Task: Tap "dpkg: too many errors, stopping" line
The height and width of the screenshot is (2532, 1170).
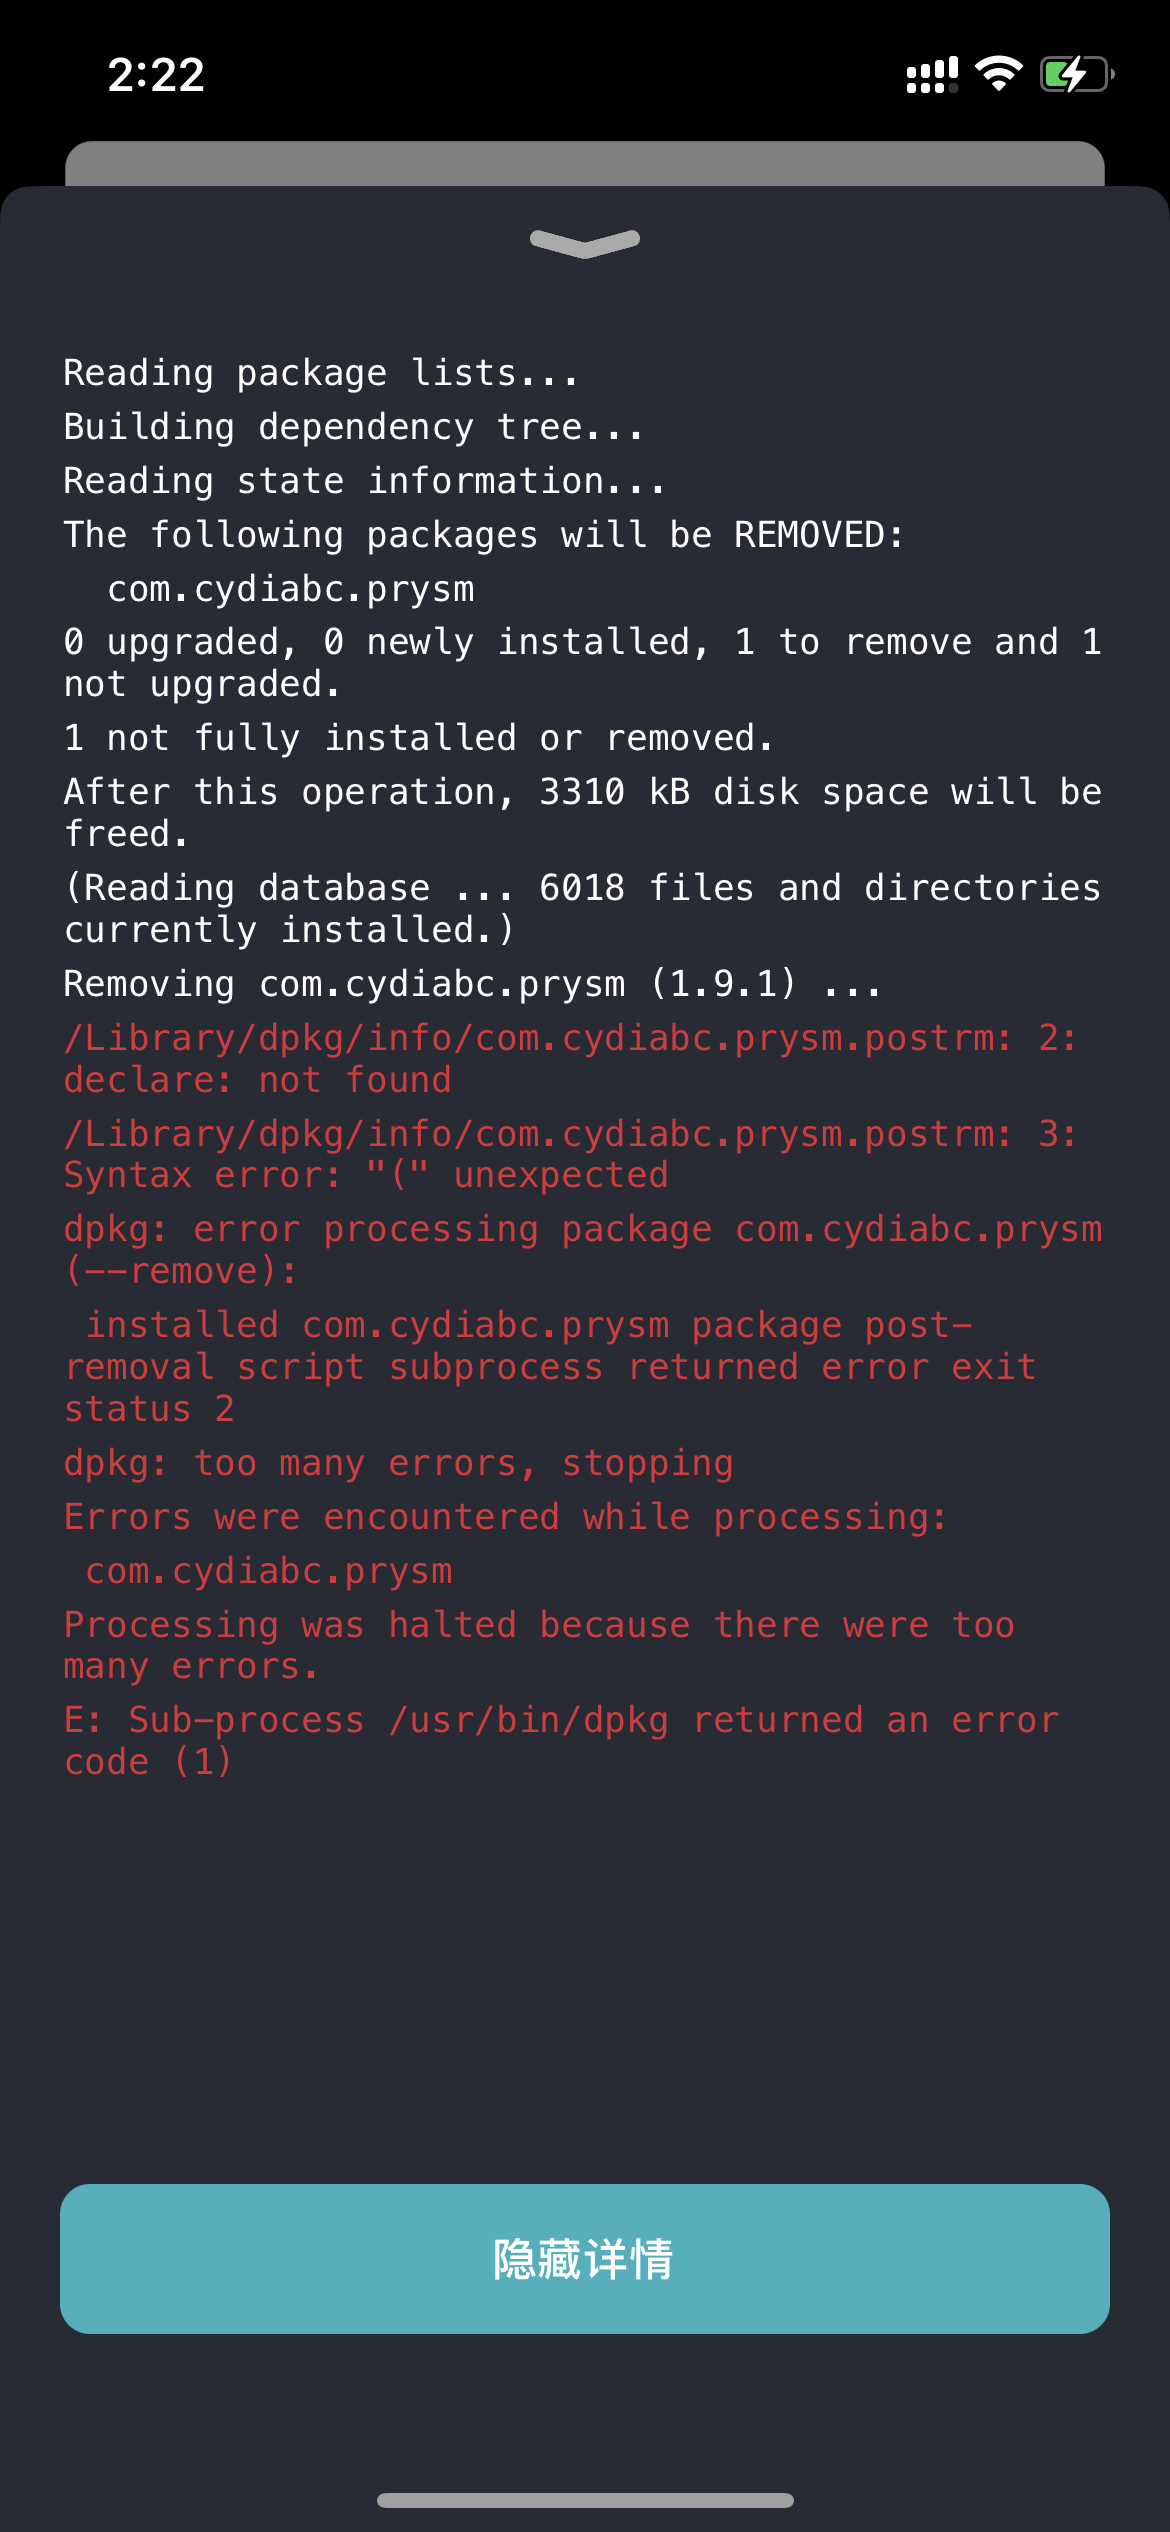Action: click(398, 1463)
